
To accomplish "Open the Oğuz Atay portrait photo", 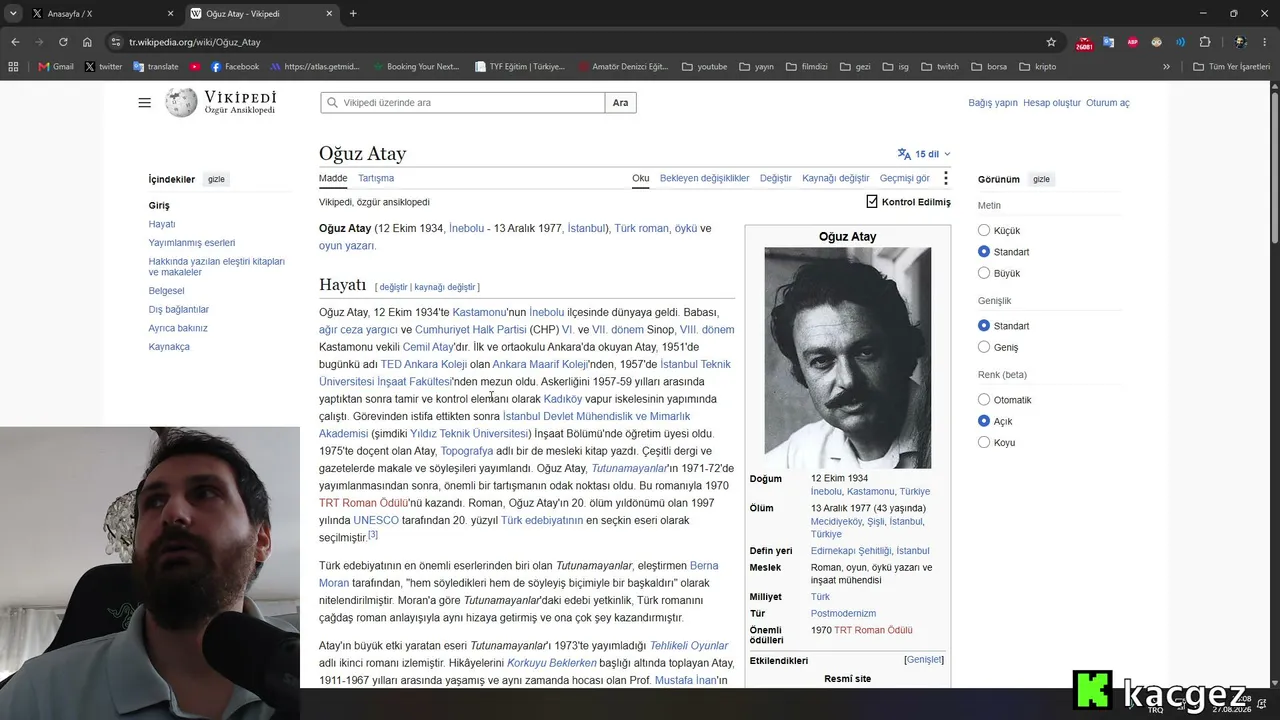I will click(847, 358).
